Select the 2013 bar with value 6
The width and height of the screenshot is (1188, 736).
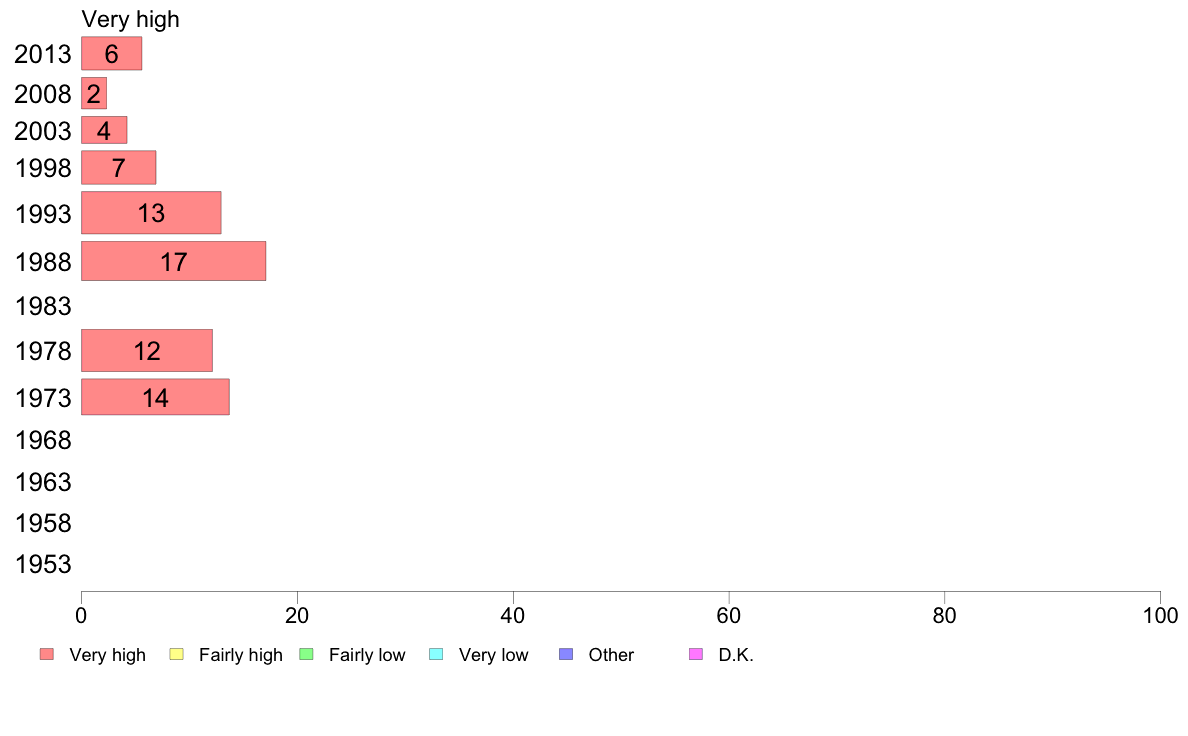tap(111, 54)
